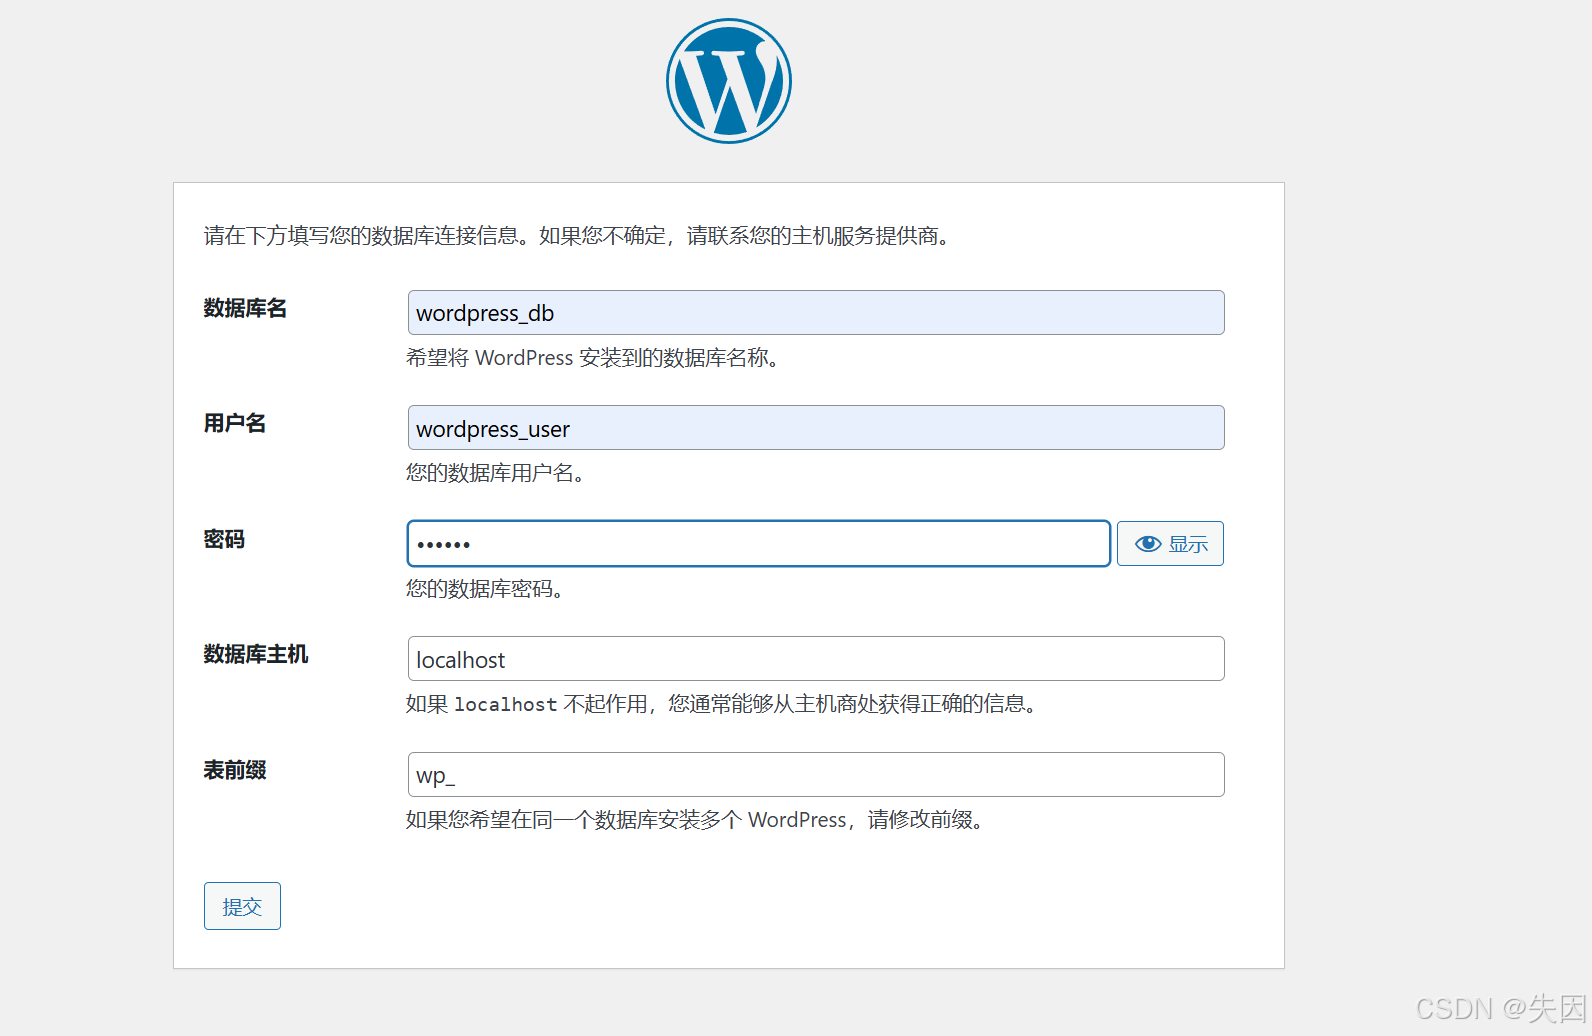Click the 表前缀 field containing wp_
1592x1036 pixels.
tap(816, 775)
